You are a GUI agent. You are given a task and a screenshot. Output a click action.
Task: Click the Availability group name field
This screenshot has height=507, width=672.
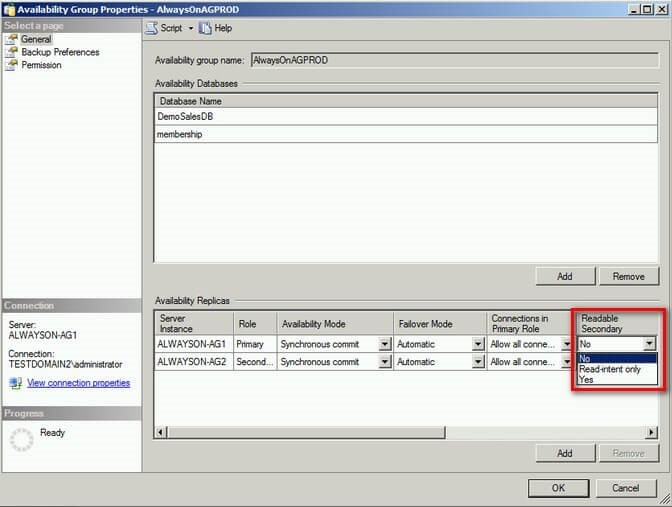click(x=453, y=60)
